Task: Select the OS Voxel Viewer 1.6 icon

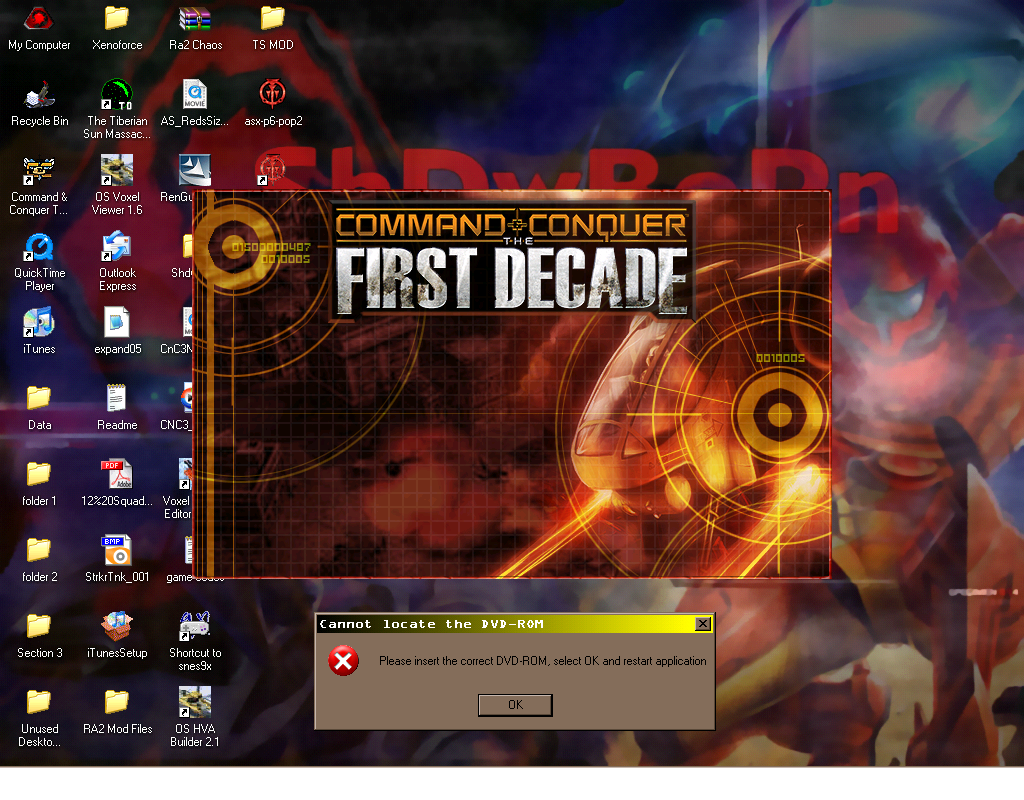Action: pyautogui.click(x=117, y=172)
